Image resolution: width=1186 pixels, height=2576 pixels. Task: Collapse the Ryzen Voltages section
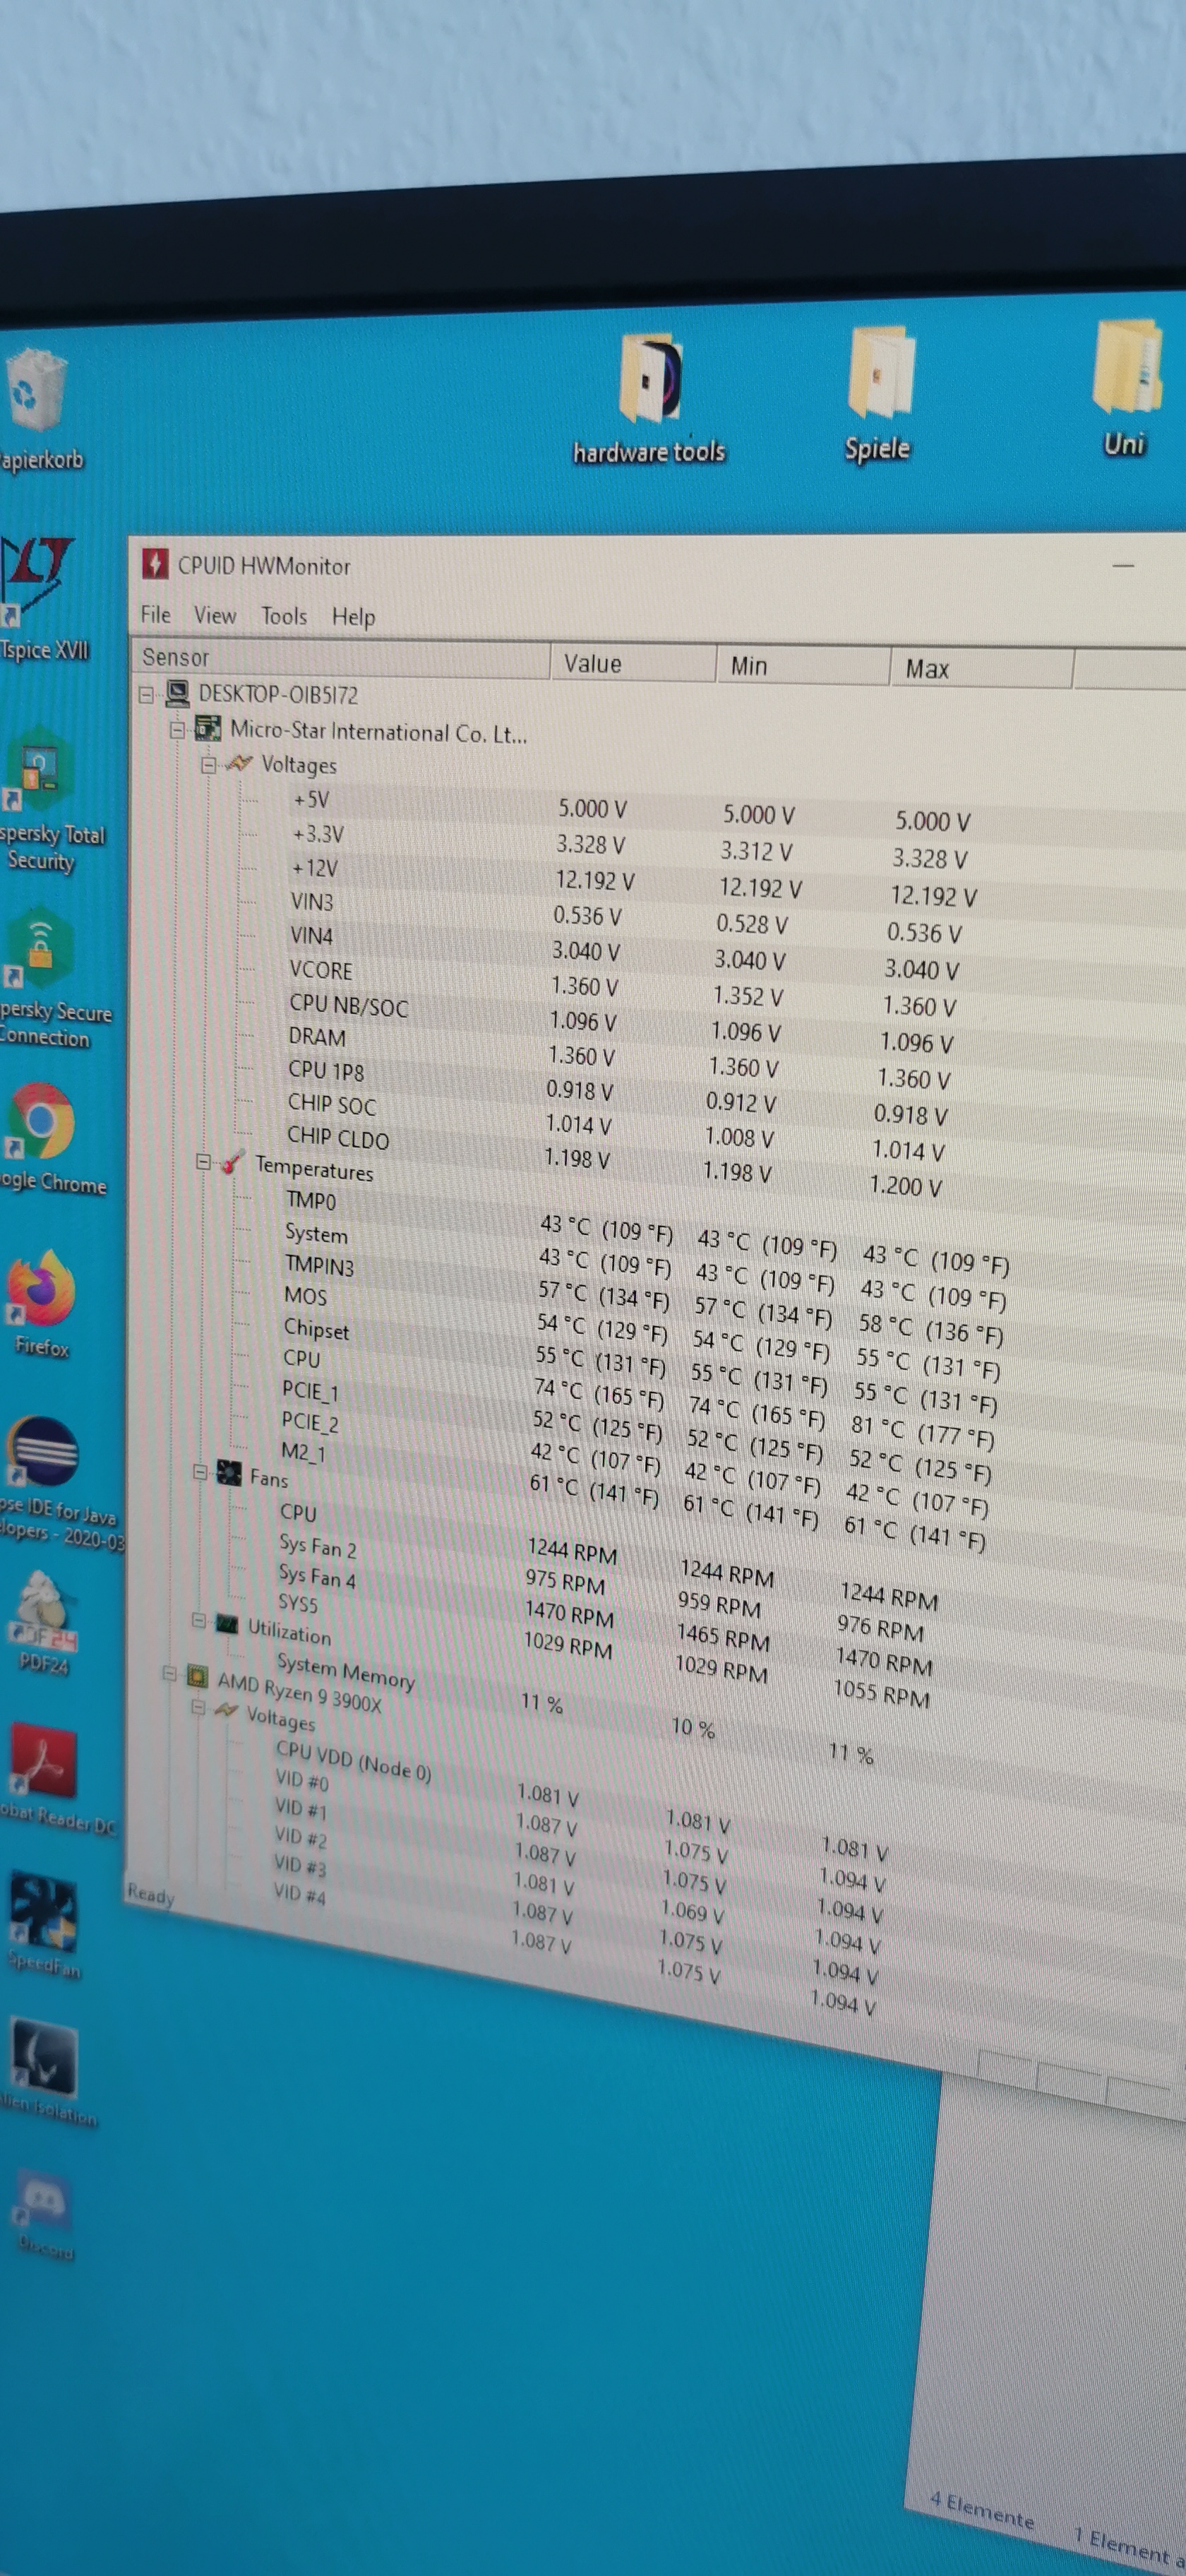point(198,1706)
